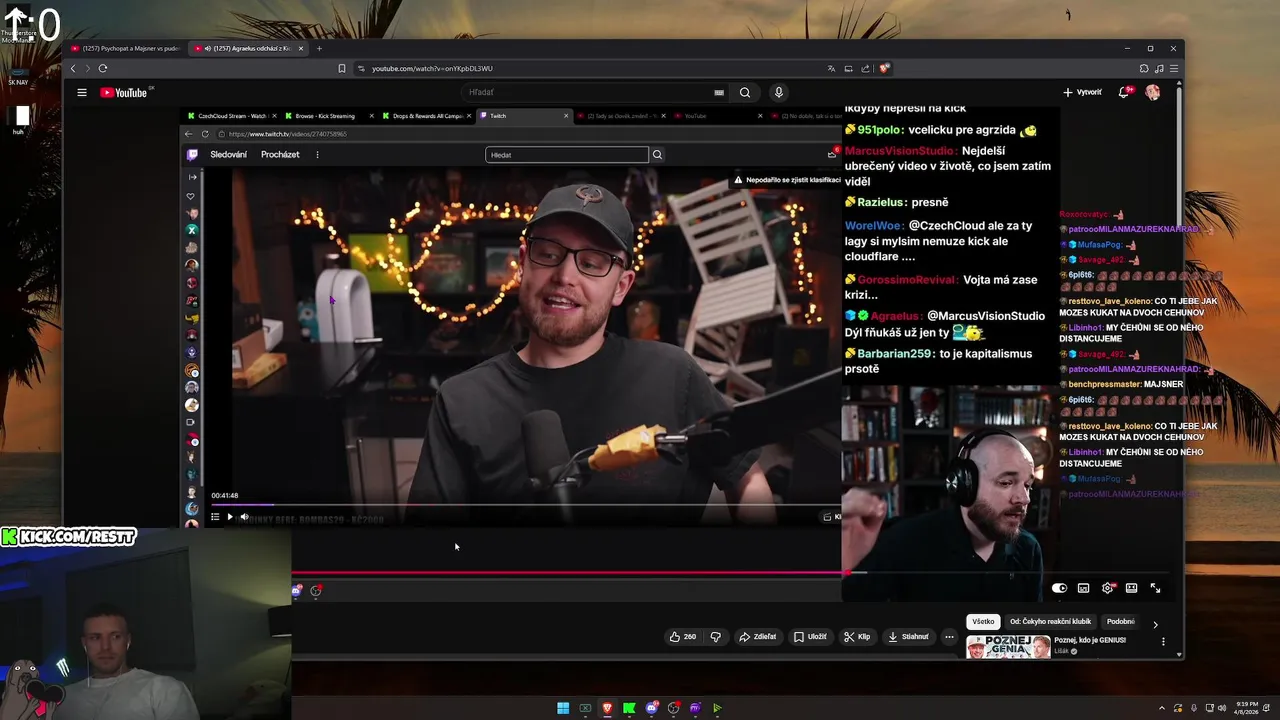
Task: Open the inner 'Drops & Rewards' tab
Action: [x=427, y=116]
